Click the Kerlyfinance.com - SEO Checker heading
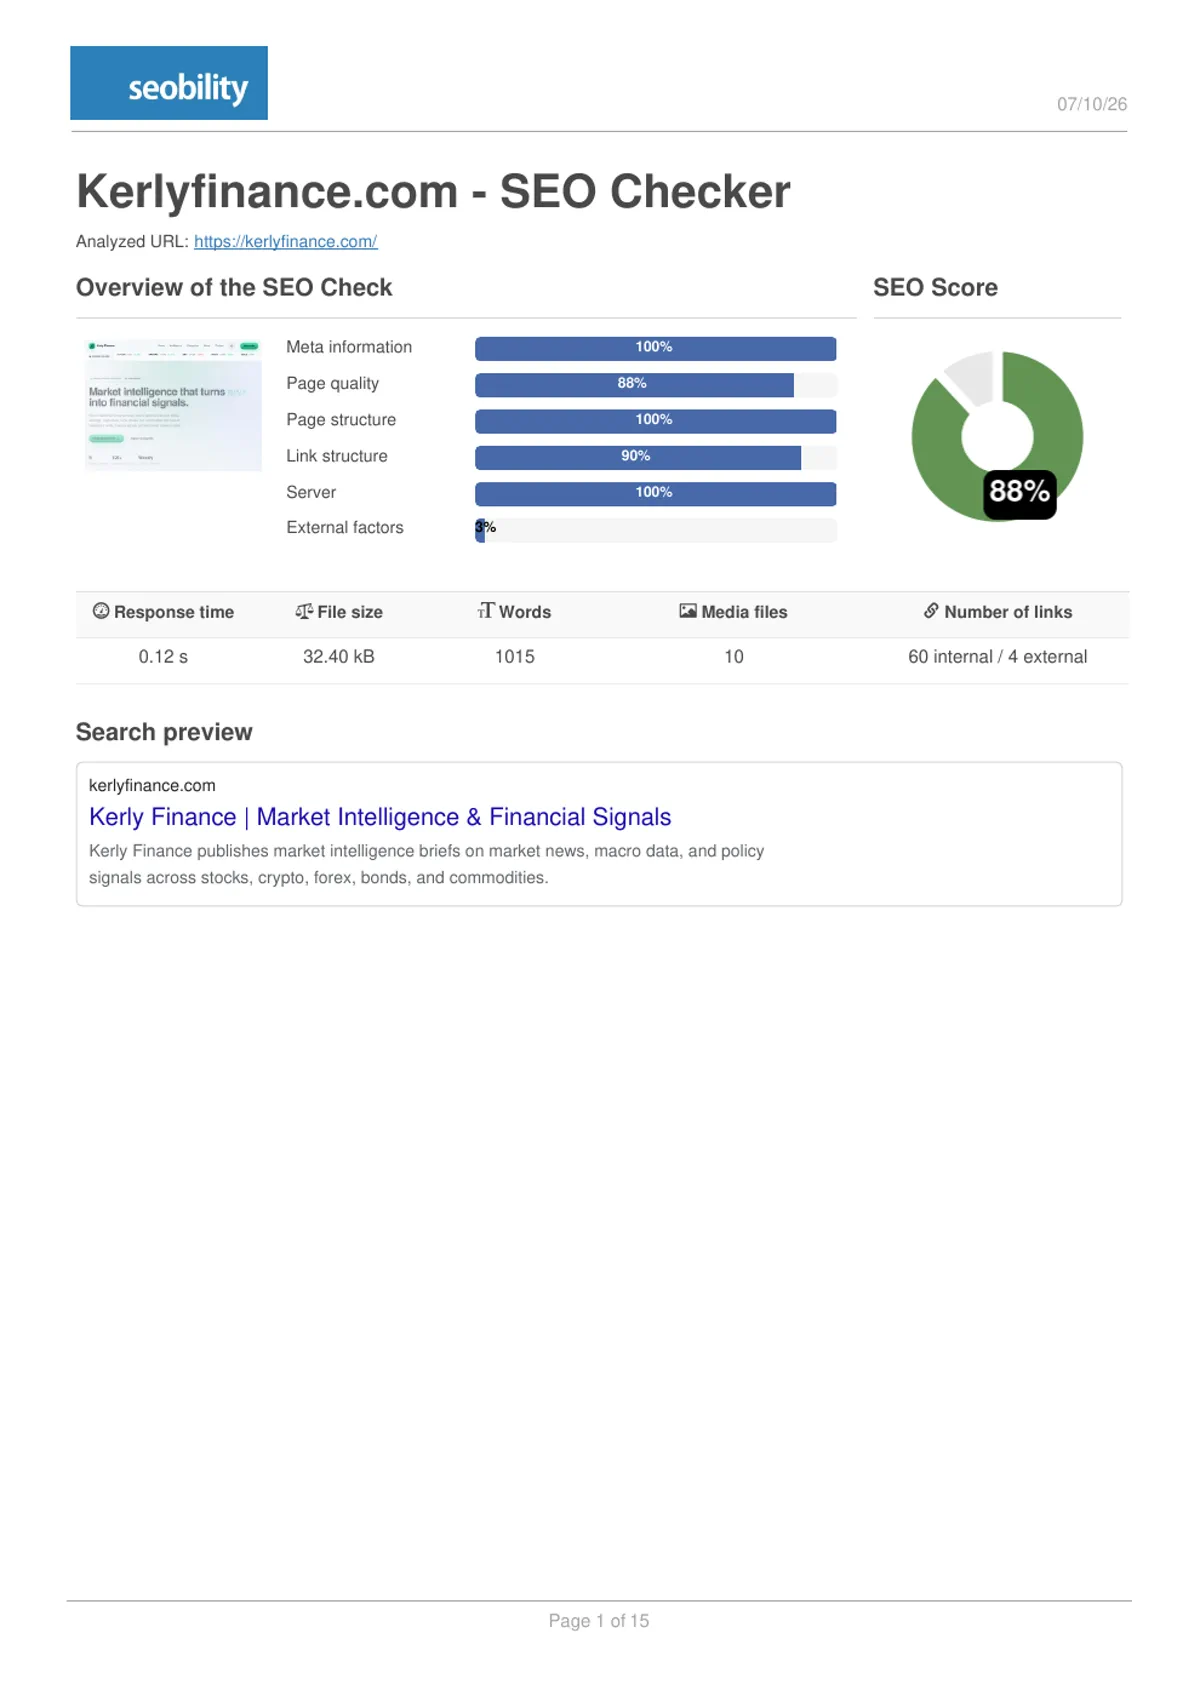 pos(433,191)
